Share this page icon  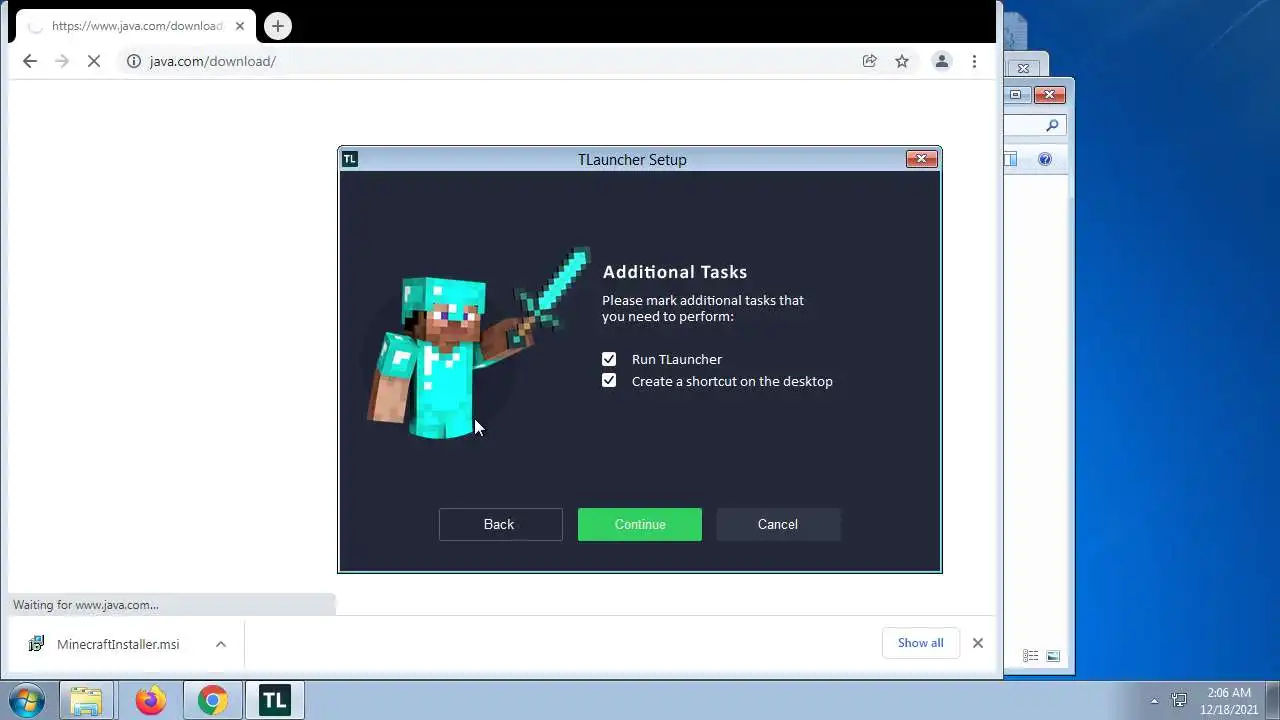tap(870, 61)
